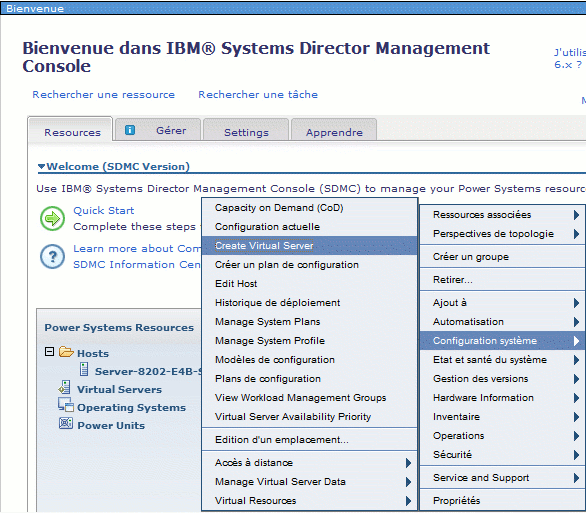Open Inventaire submenu
Screen dimensions: 586x513
tap(502, 417)
